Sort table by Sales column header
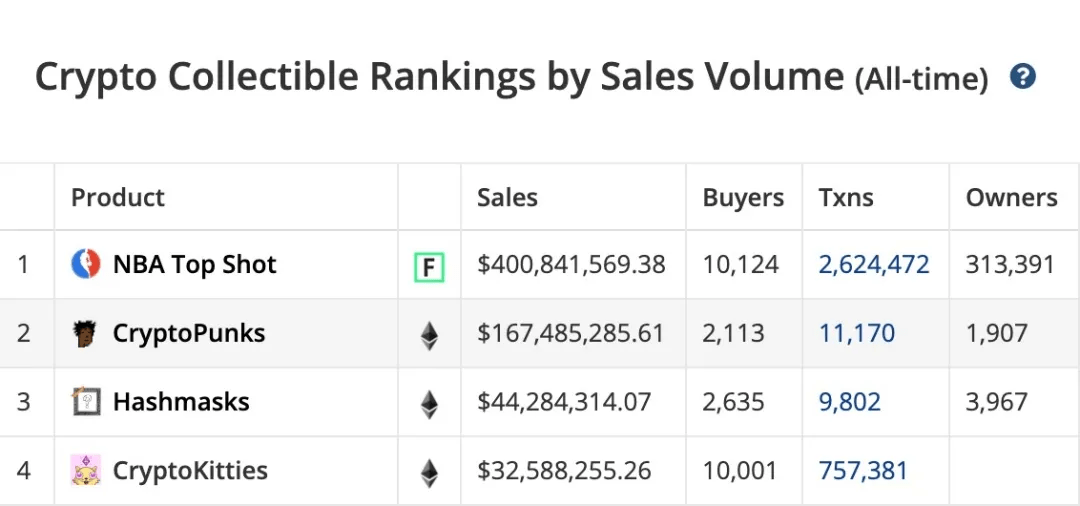 pyautogui.click(x=507, y=198)
